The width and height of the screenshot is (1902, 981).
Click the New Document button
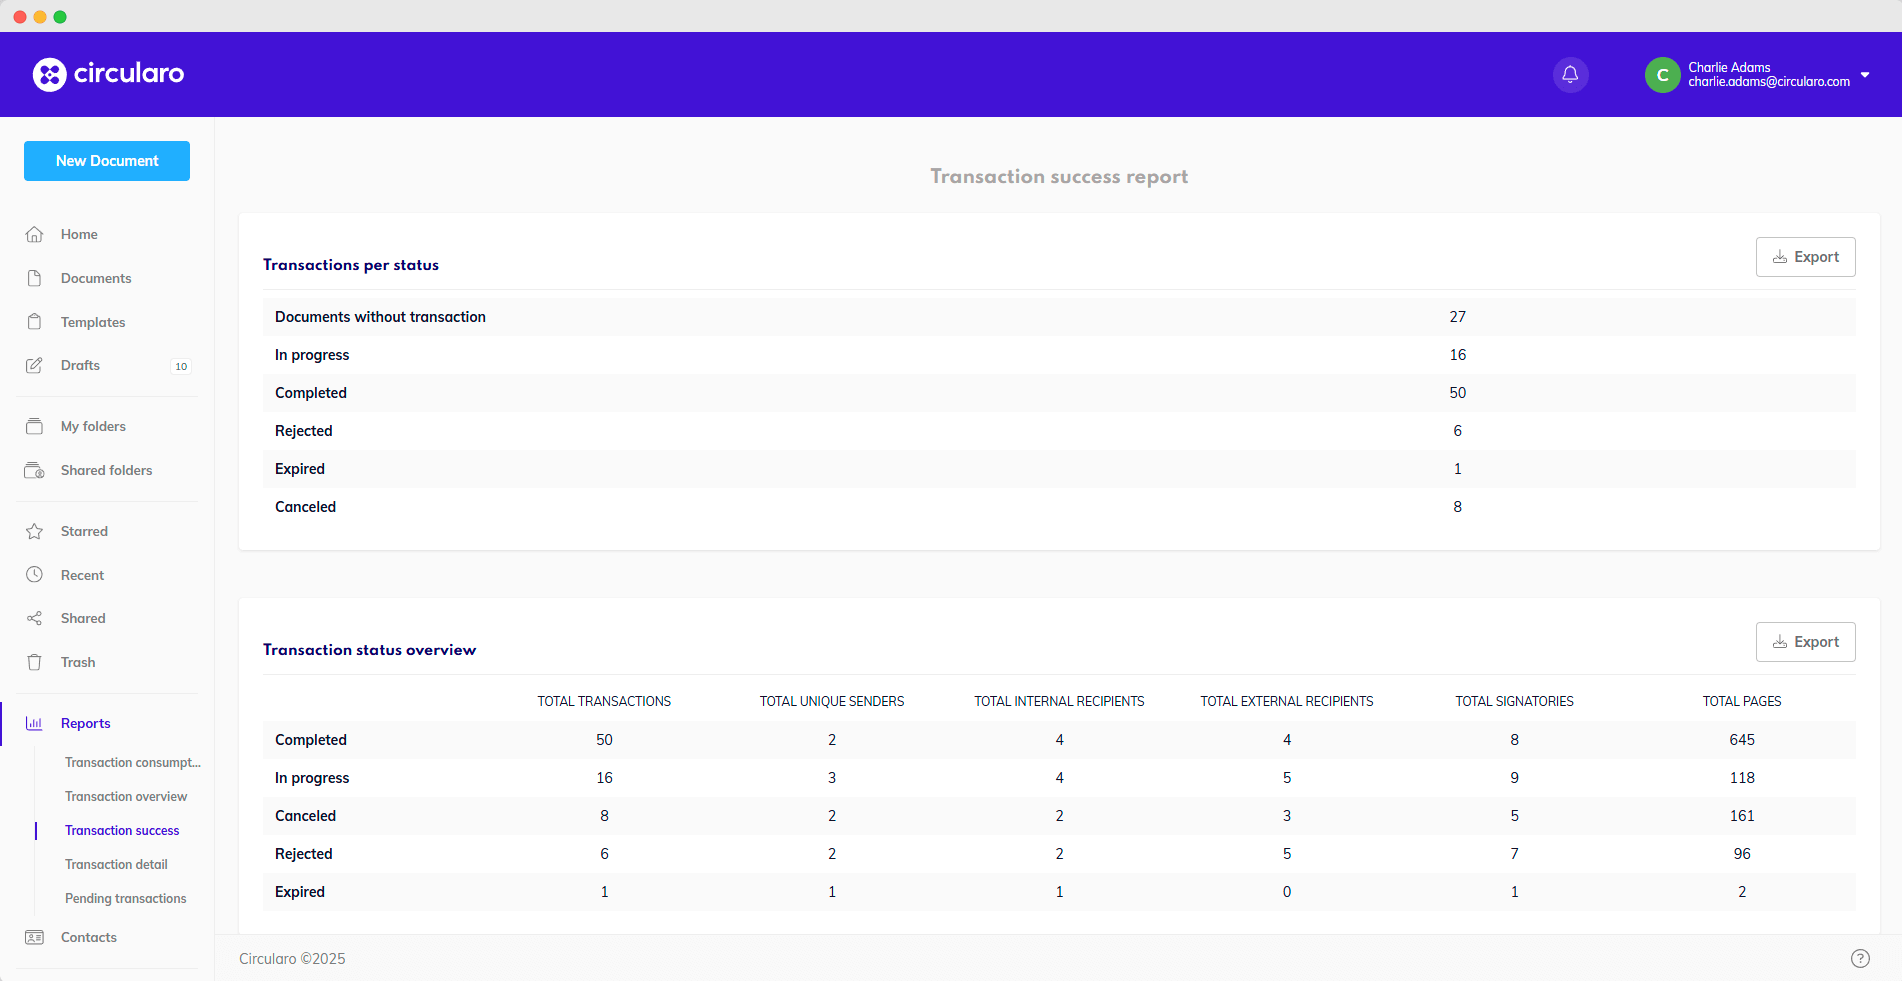tap(107, 161)
